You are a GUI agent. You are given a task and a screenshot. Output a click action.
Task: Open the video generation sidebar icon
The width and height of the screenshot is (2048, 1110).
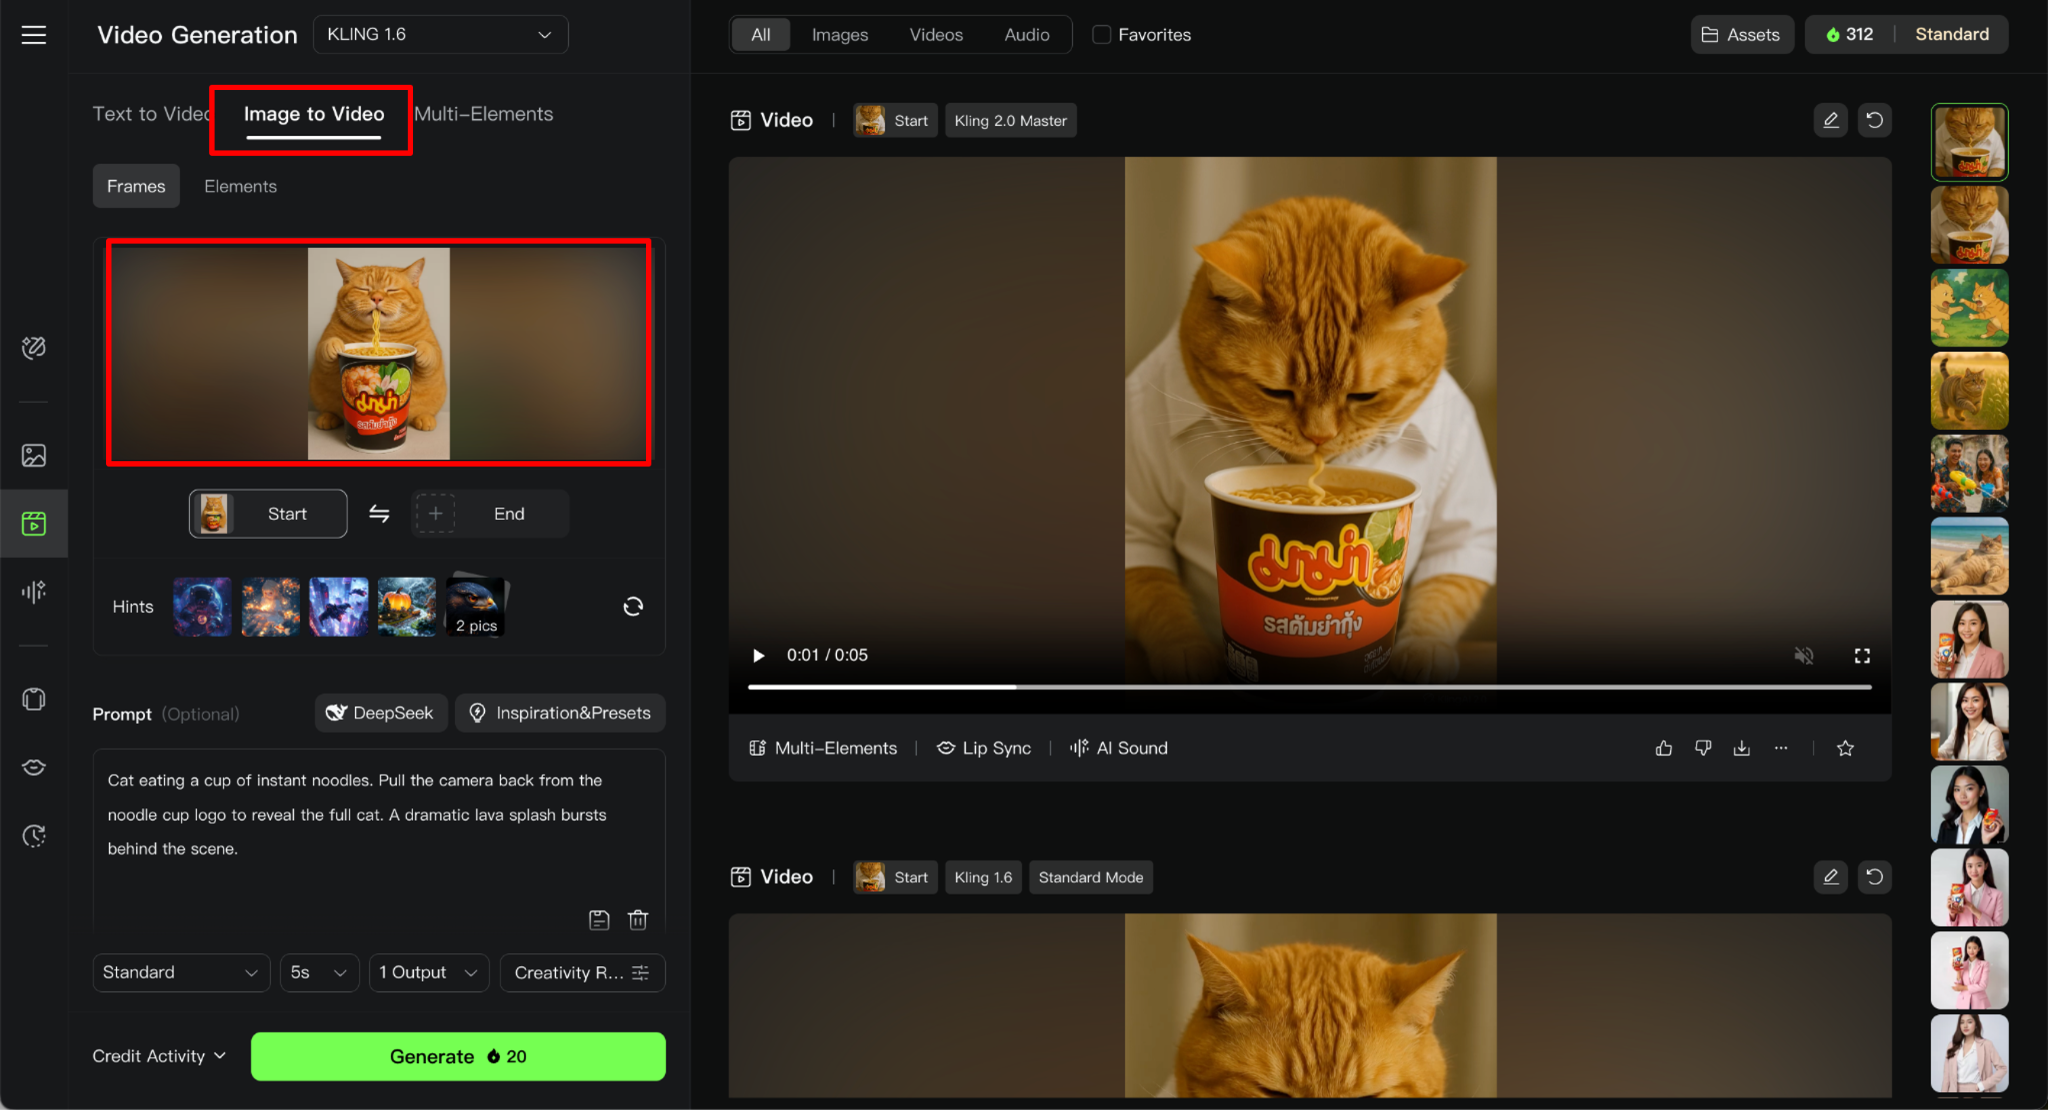pos(34,523)
